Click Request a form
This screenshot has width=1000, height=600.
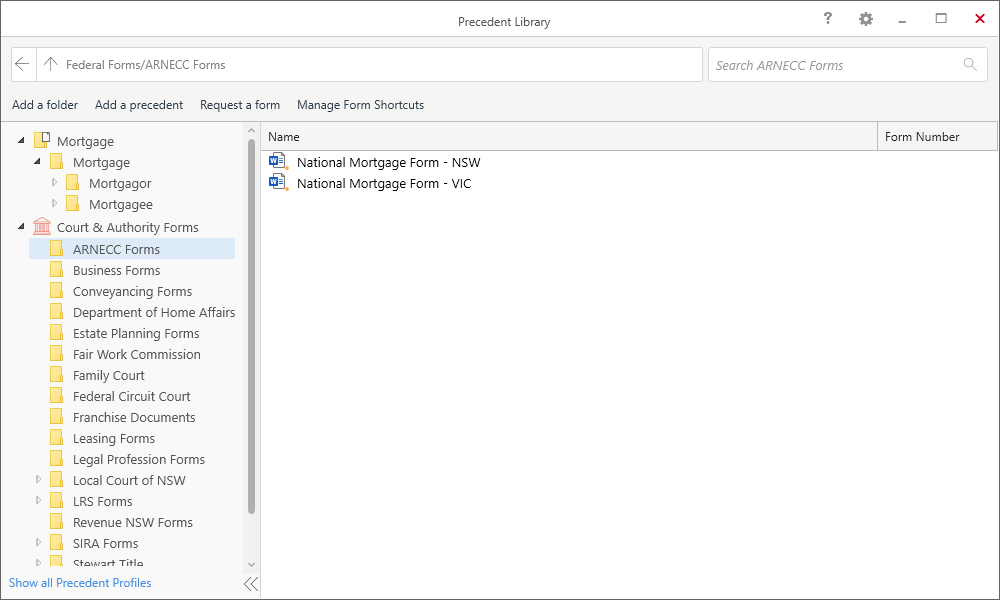click(x=240, y=105)
